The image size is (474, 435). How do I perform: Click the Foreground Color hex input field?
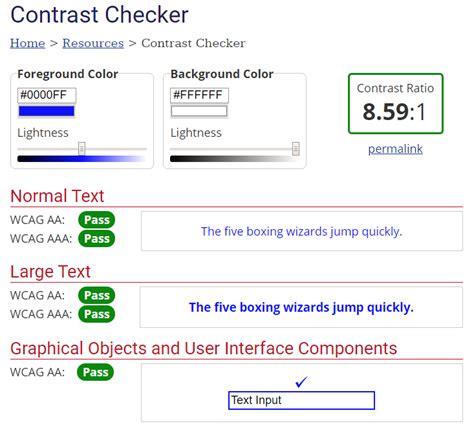click(x=47, y=95)
